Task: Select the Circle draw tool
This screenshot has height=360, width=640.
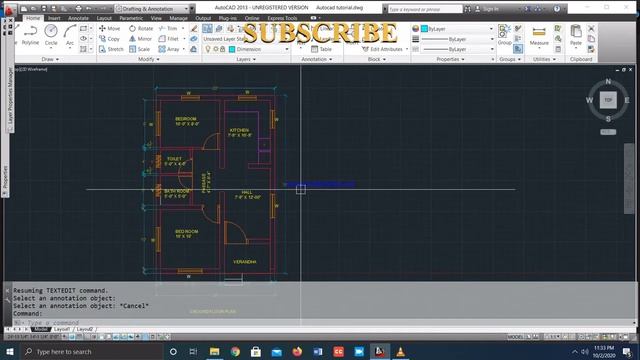Action: [x=51, y=35]
